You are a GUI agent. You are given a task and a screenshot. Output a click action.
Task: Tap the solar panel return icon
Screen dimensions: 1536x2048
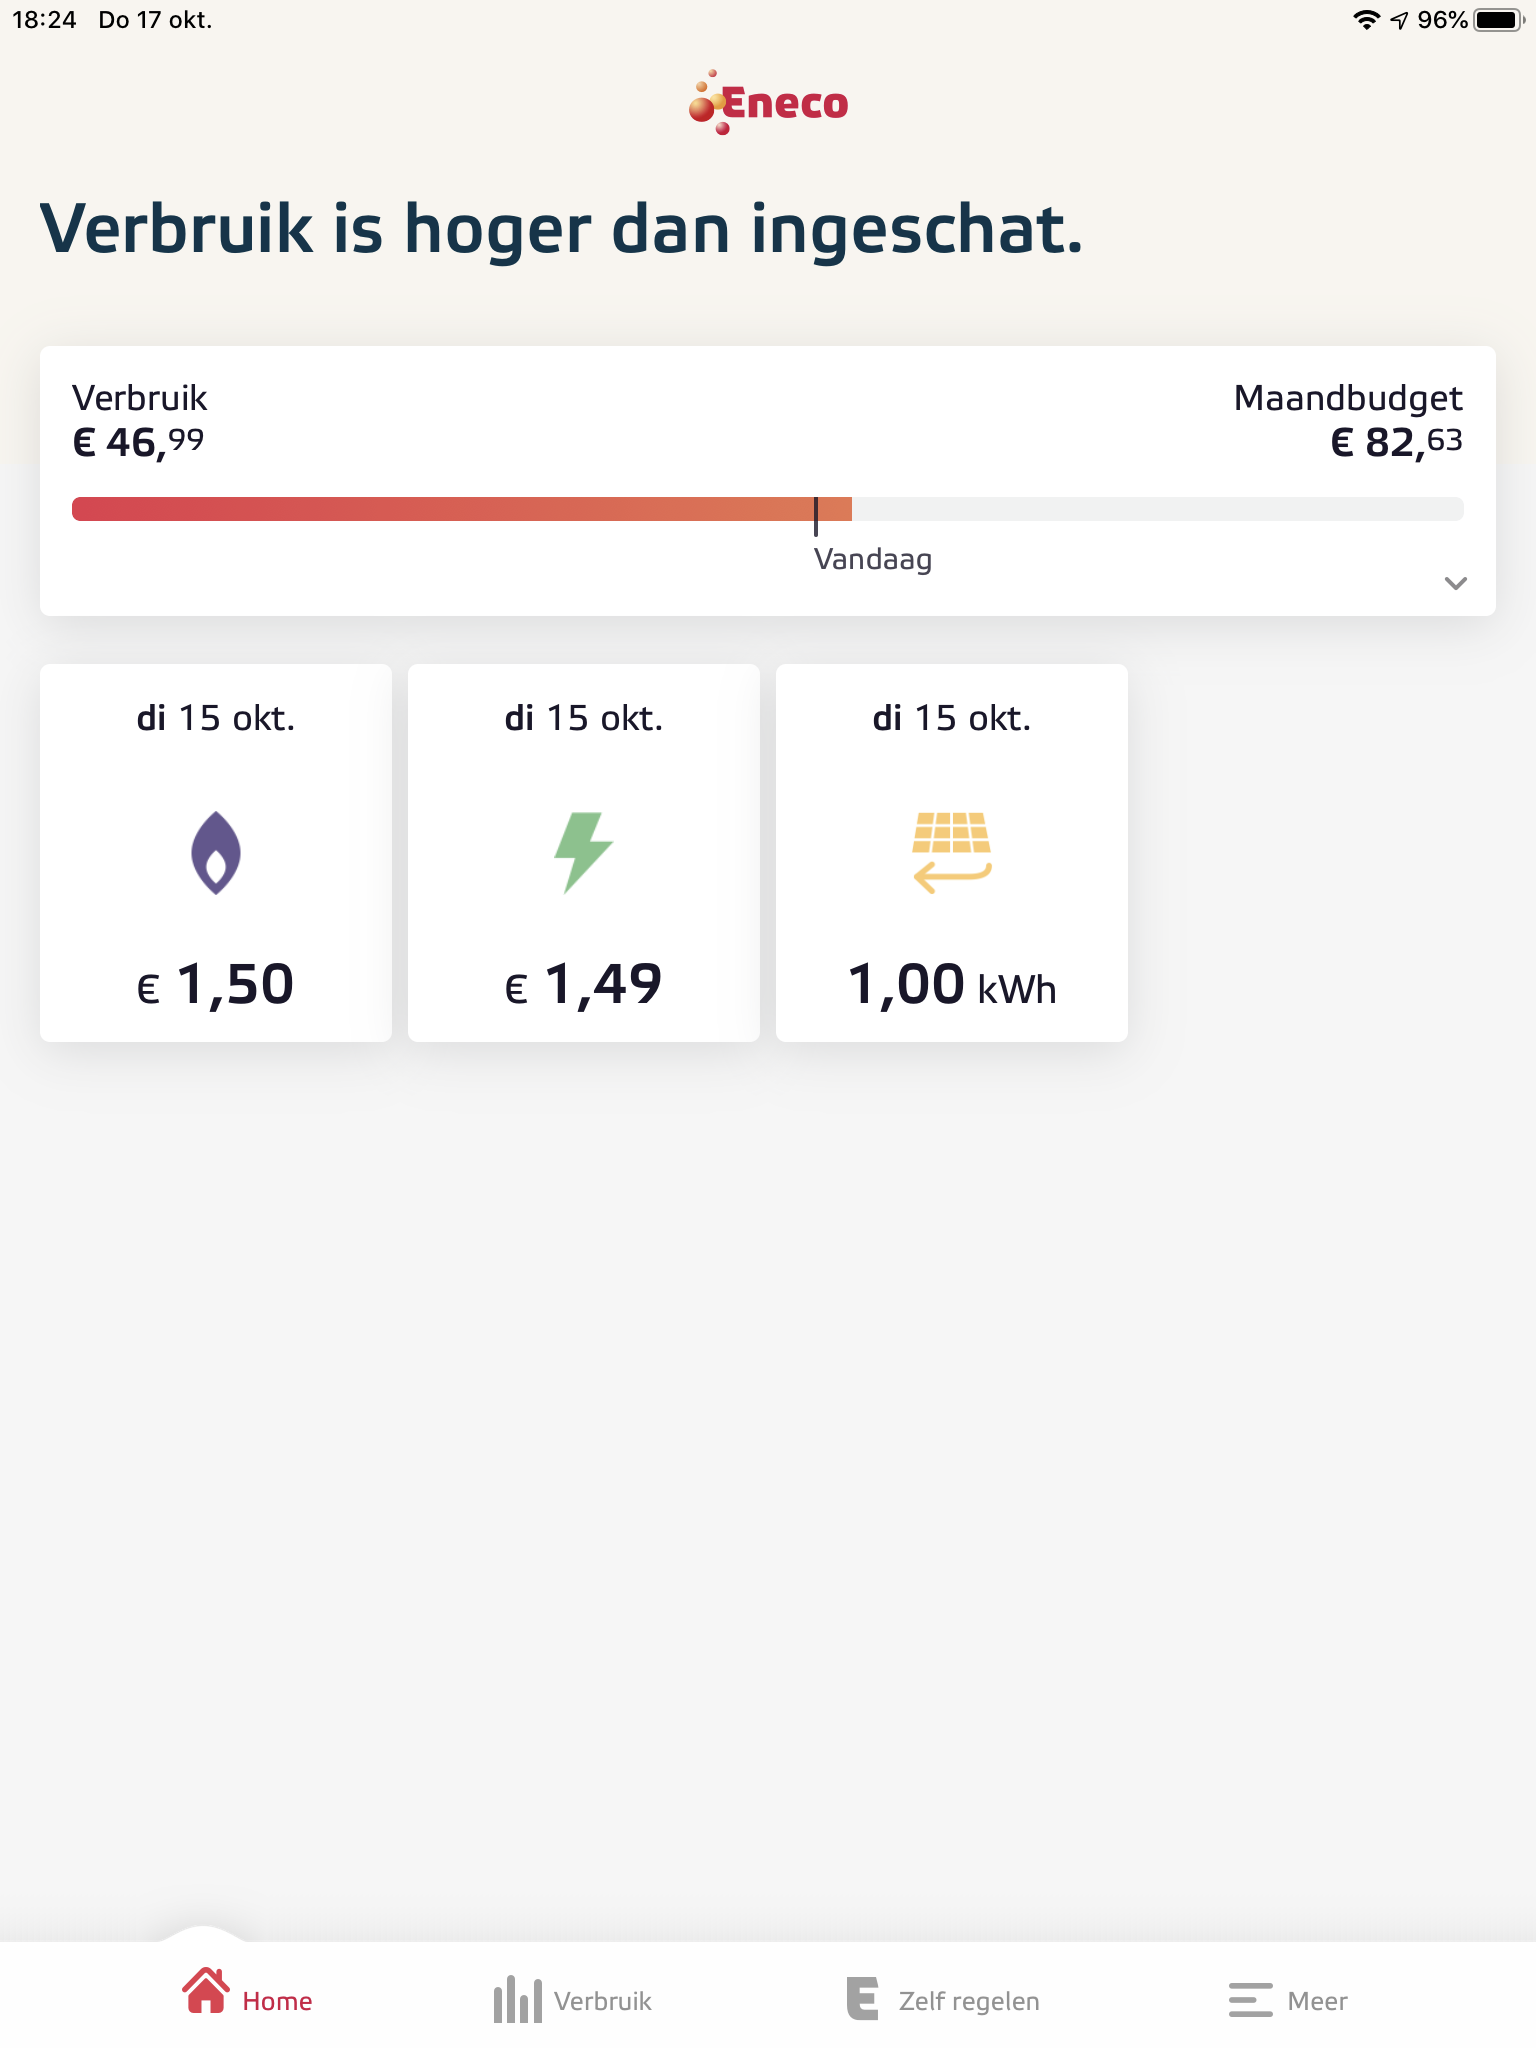952,852
